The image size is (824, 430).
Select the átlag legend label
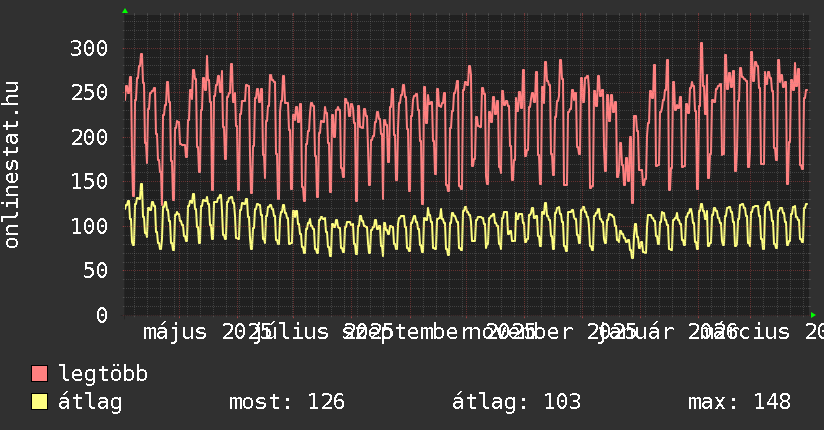tap(90, 402)
